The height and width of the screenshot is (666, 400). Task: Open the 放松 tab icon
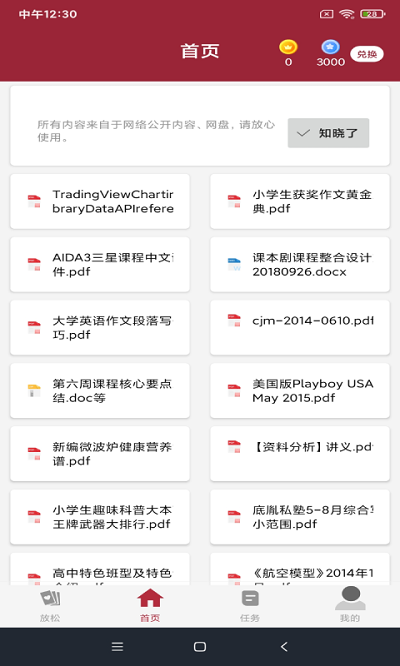tap(50, 598)
